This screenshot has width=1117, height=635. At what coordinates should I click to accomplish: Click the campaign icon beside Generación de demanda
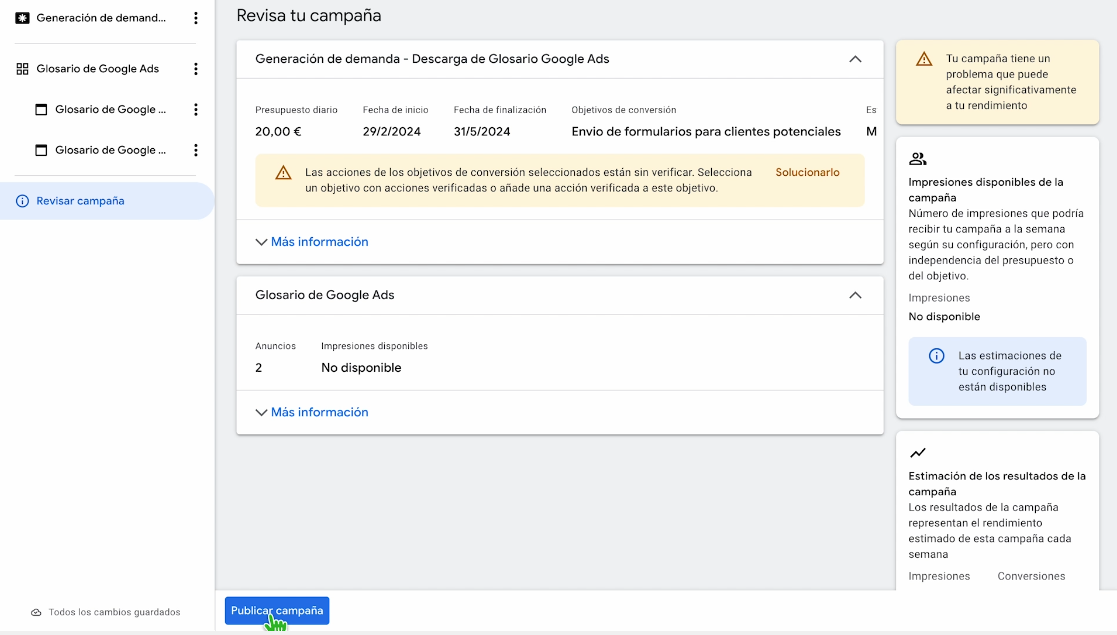[x=23, y=18]
